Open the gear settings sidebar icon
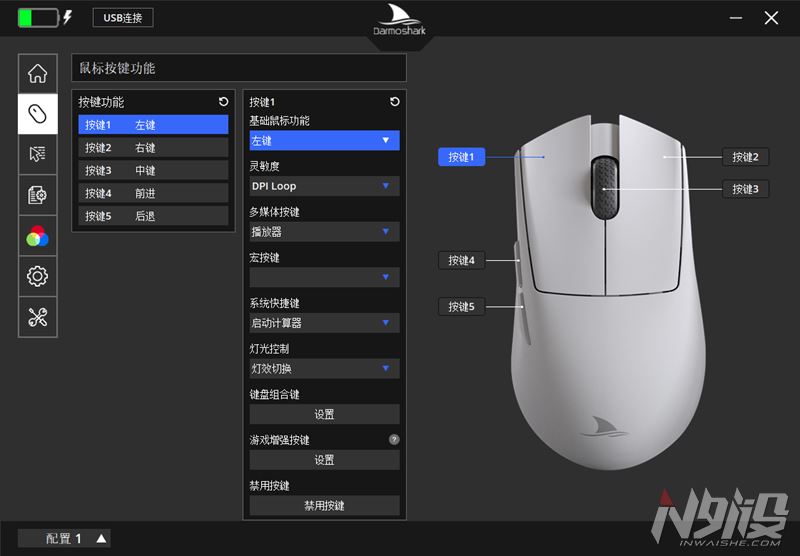 tap(38, 276)
